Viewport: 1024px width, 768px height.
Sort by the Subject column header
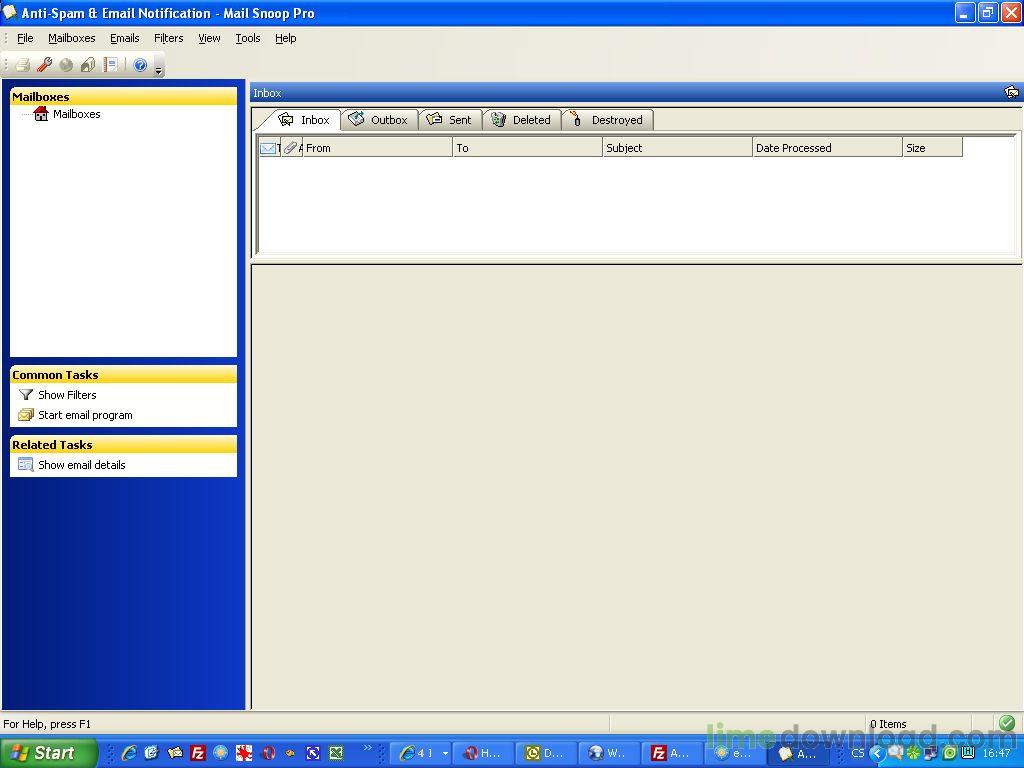[677, 148]
